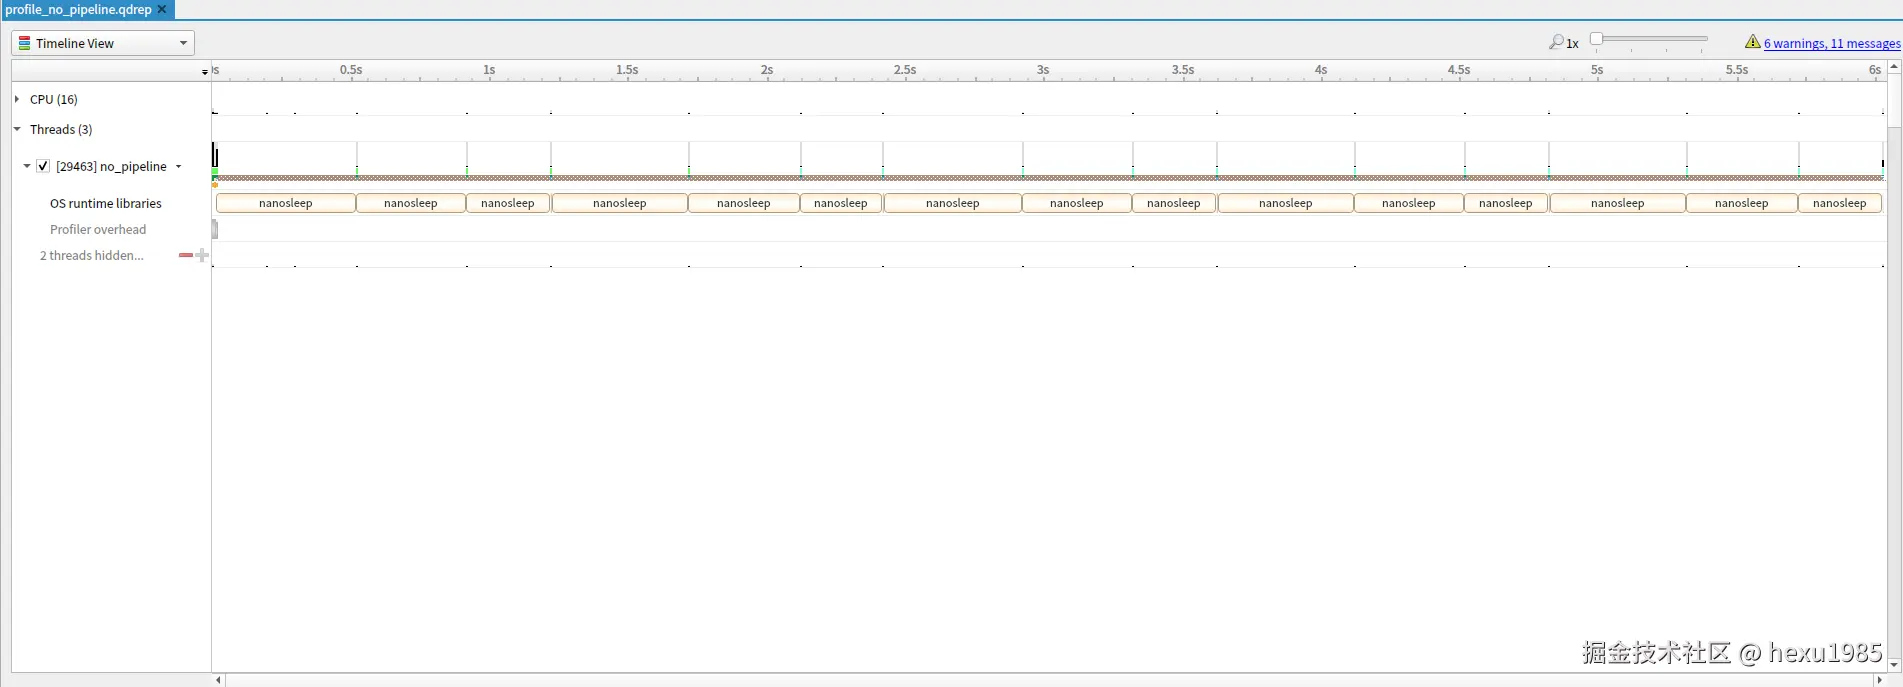Click the 3s mark on time ruler
The width and height of the screenshot is (1903, 687).
point(1043,70)
